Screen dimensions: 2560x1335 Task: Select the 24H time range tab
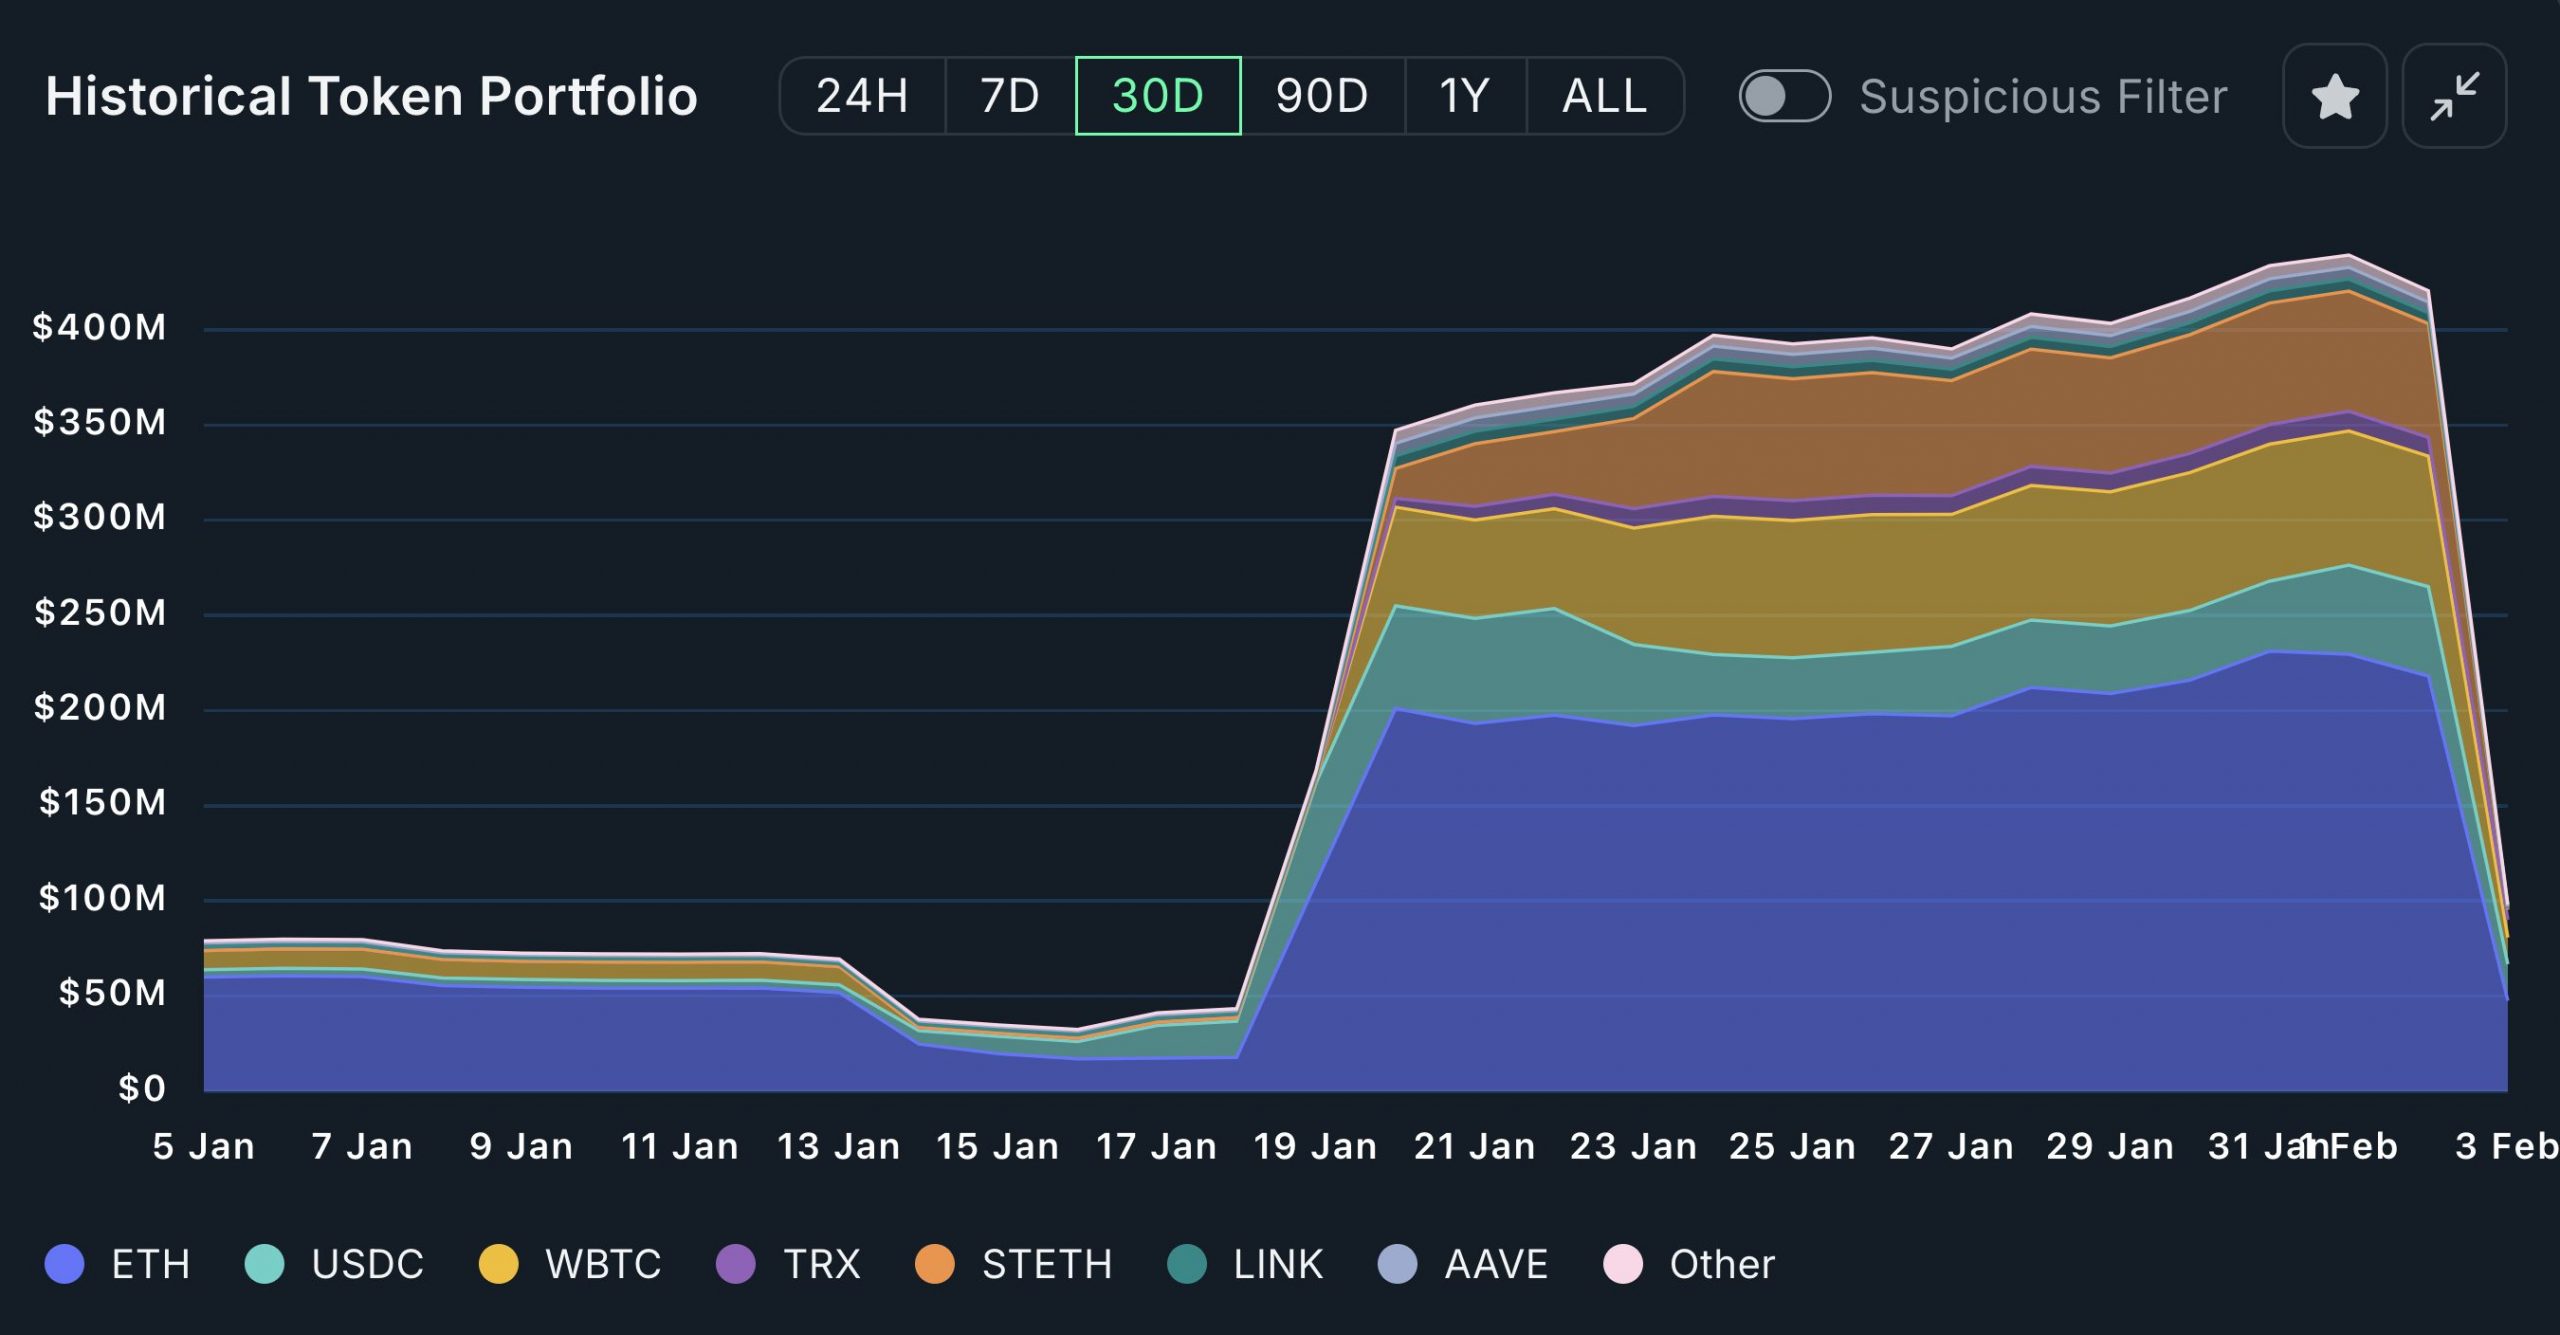(x=862, y=97)
